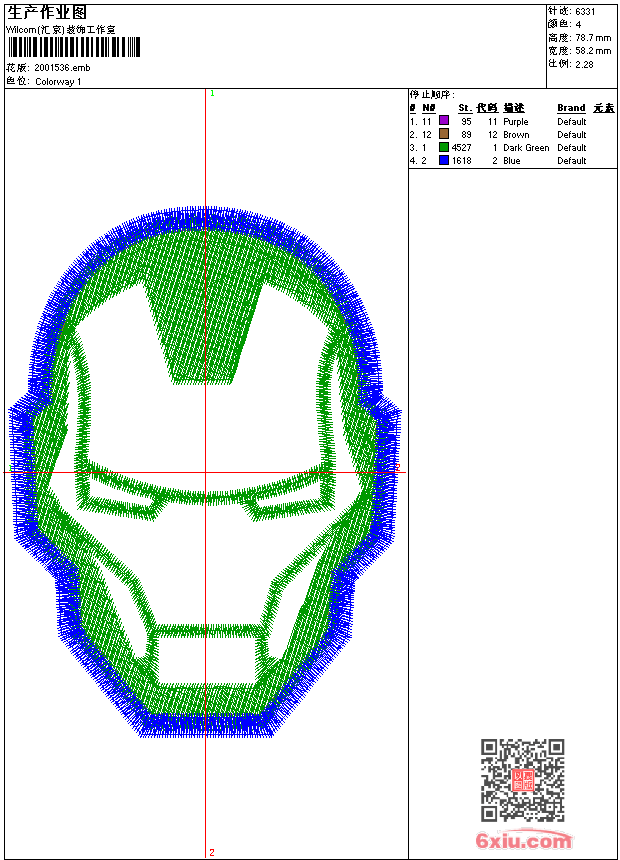Click the Blue thread color swatch
The height and width of the screenshot is (860, 620).
(x=444, y=160)
